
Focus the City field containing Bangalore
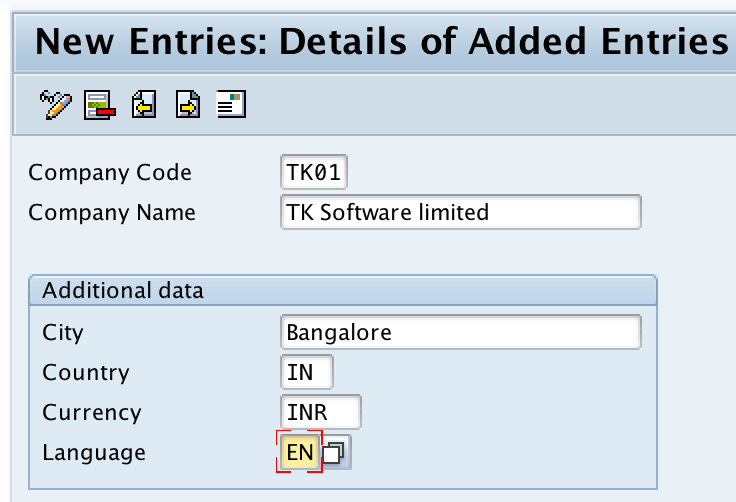click(461, 332)
